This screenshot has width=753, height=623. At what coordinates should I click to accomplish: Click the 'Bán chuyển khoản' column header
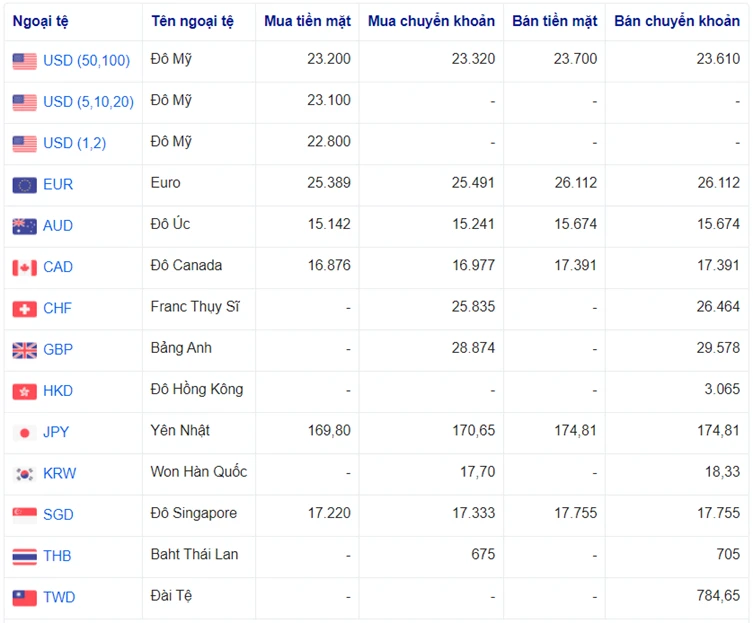pyautogui.click(x=676, y=21)
